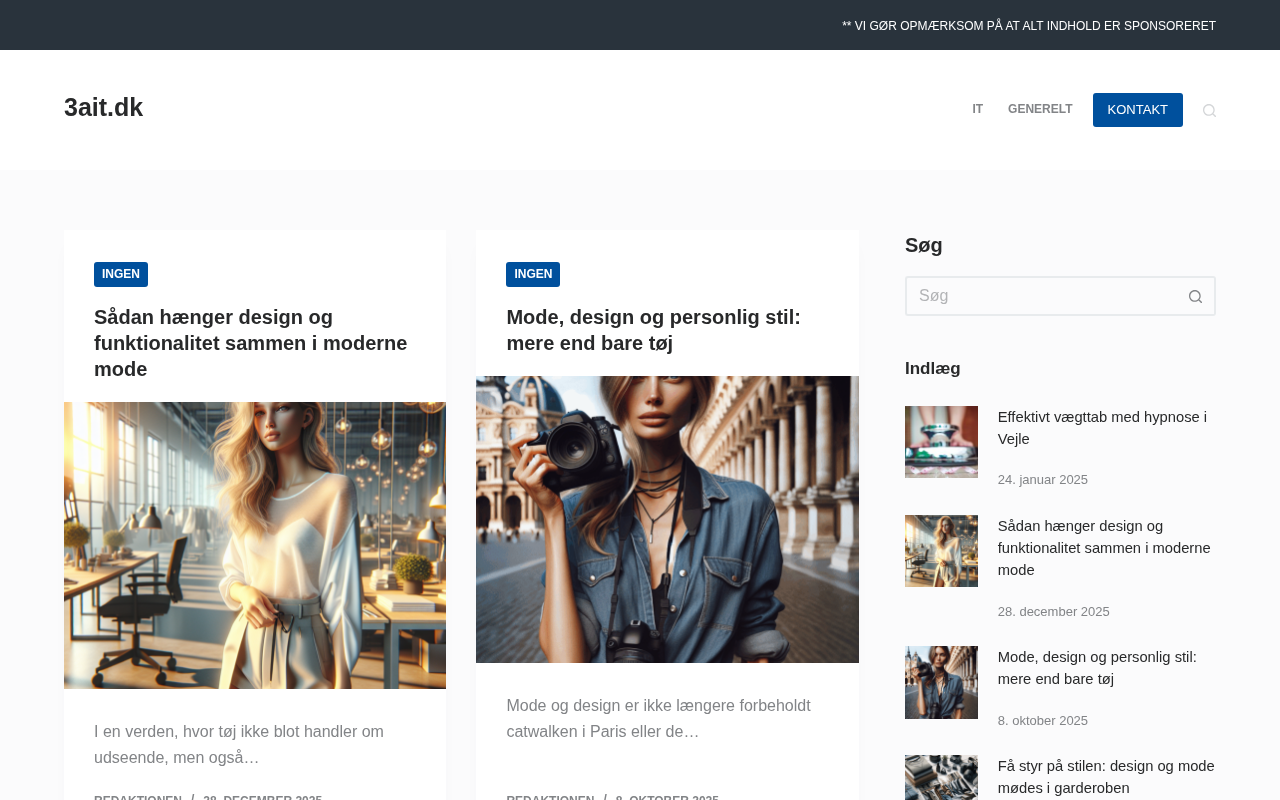
Task: Click INGEN tag on the funktionalitet article
Action: click(x=121, y=274)
